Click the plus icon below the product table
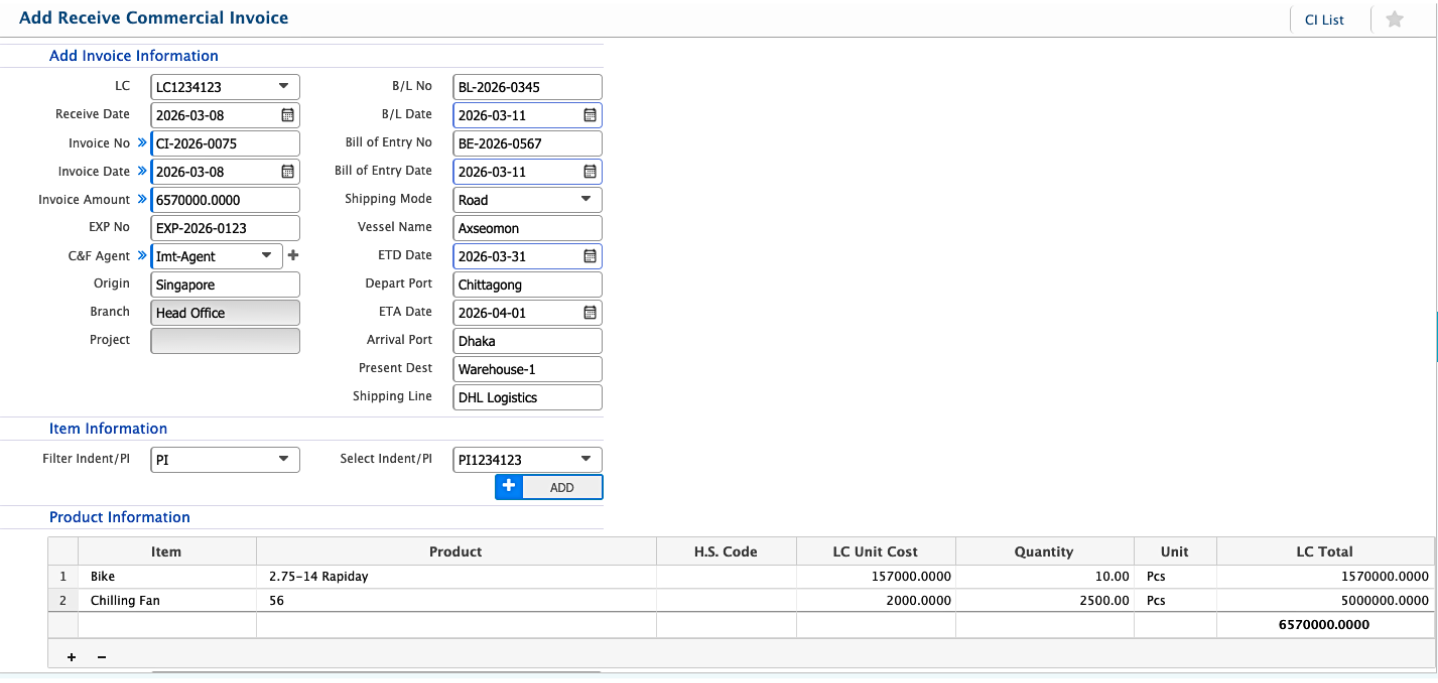 tap(70, 656)
